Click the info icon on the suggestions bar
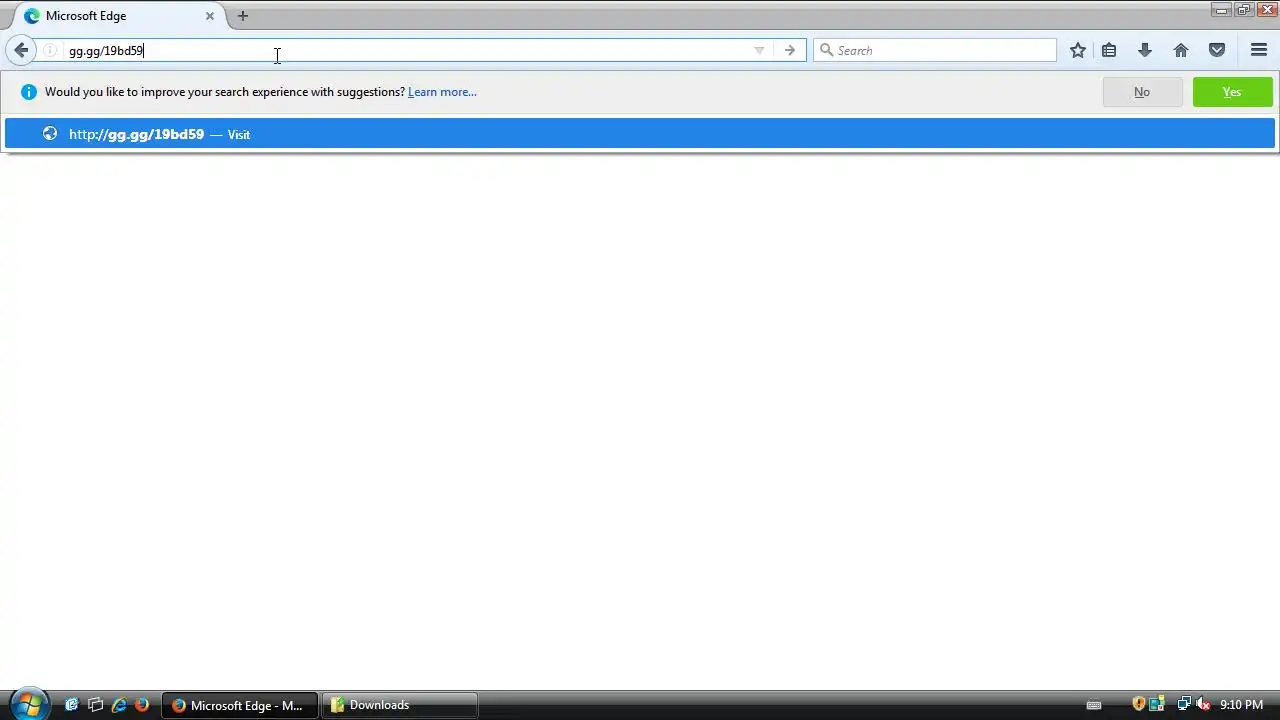The height and width of the screenshot is (720, 1280). 28,92
